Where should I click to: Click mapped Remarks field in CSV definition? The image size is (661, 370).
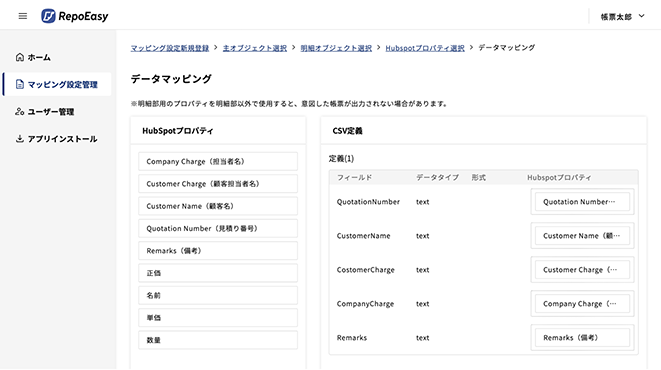pyautogui.click(x=582, y=338)
